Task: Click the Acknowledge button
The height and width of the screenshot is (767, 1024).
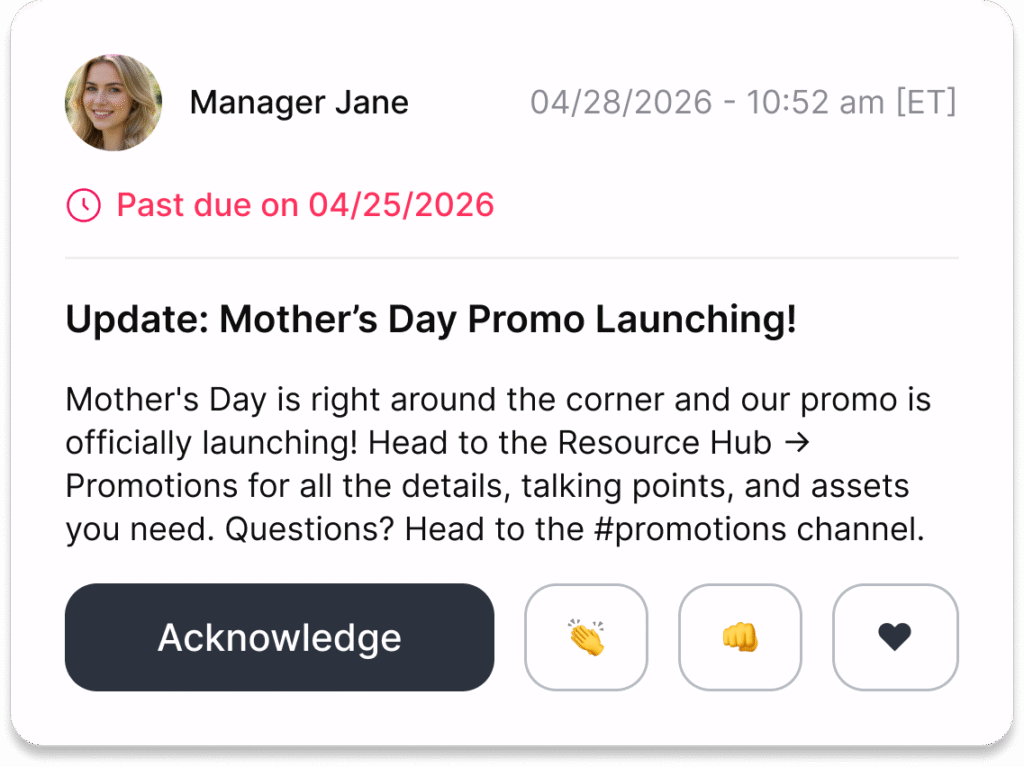Action: click(x=279, y=637)
